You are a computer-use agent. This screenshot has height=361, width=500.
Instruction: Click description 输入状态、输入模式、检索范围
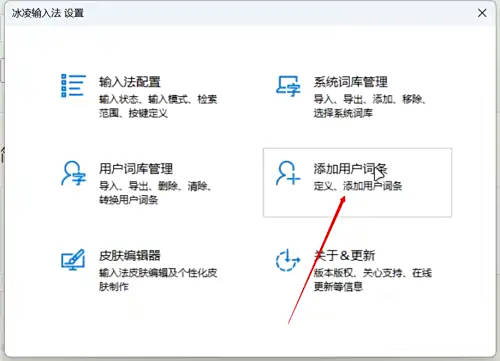click(158, 106)
